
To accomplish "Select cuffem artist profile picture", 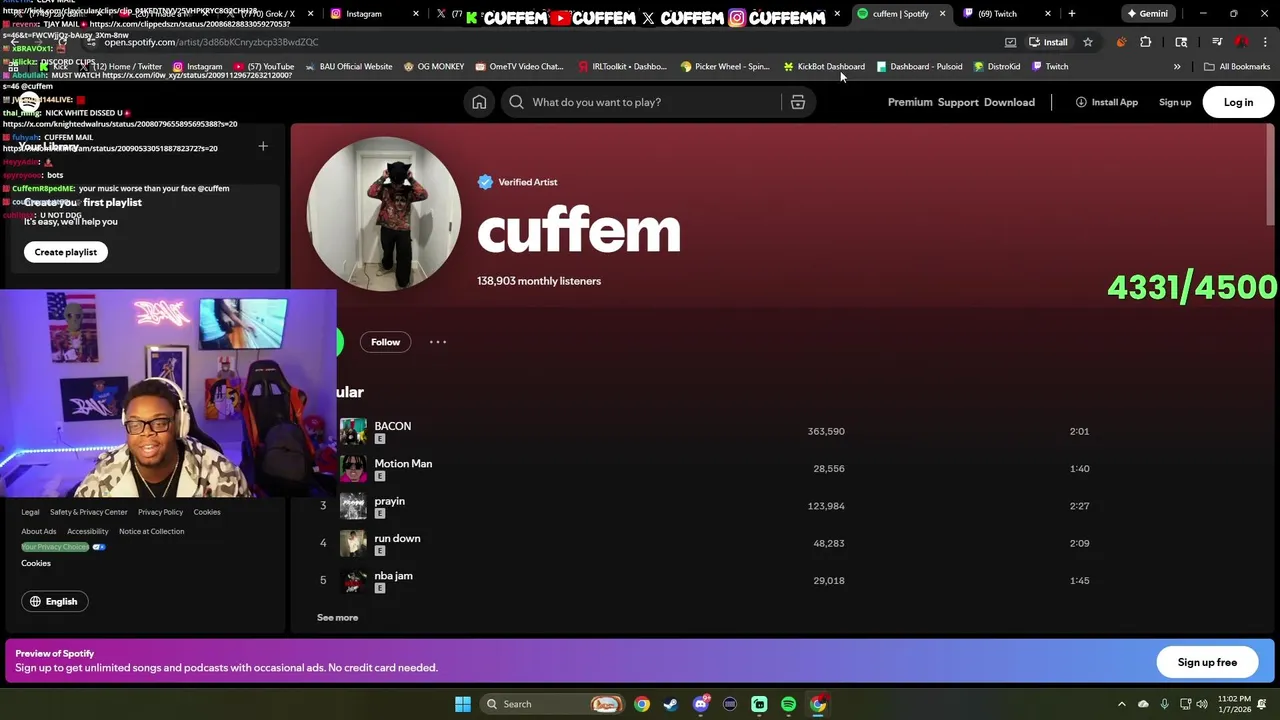I will click(384, 214).
